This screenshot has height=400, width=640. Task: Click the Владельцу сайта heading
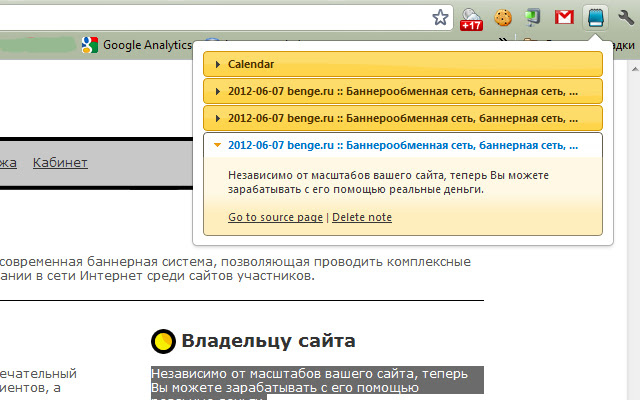click(268, 341)
